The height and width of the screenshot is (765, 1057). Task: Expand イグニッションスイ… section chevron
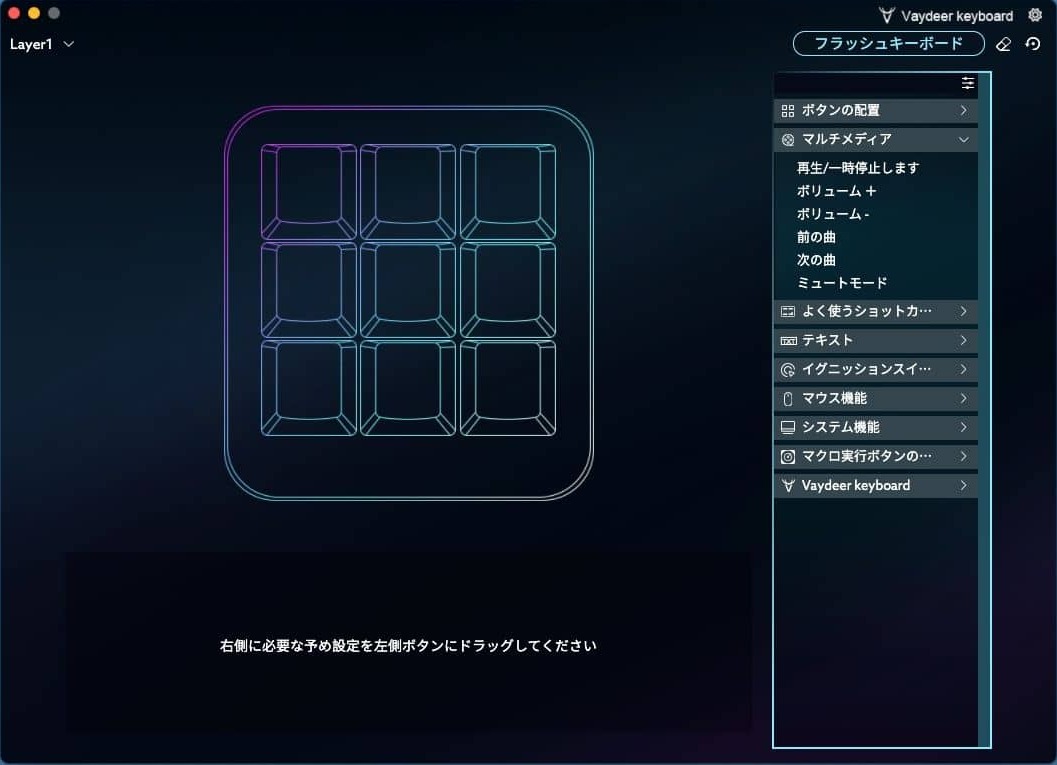point(963,369)
